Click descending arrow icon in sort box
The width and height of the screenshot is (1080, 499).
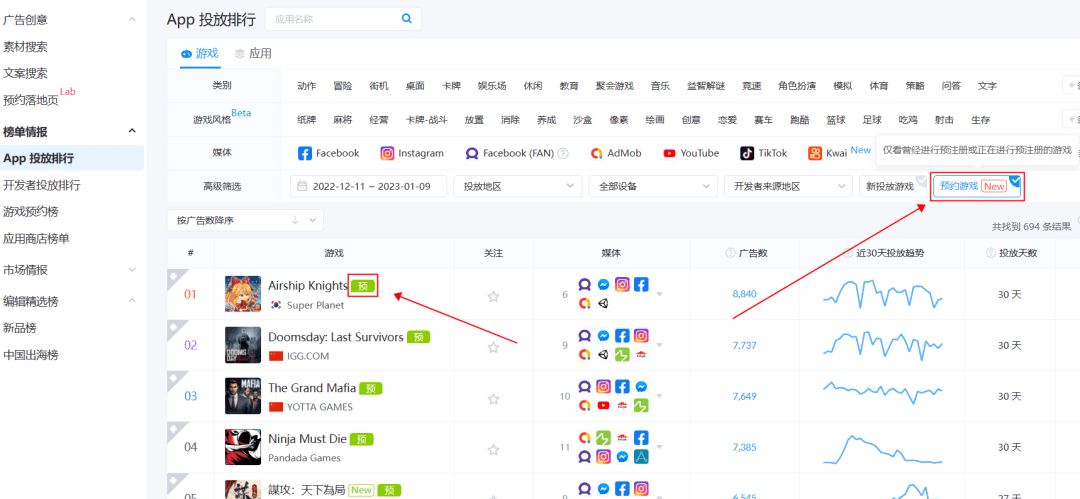click(295, 221)
